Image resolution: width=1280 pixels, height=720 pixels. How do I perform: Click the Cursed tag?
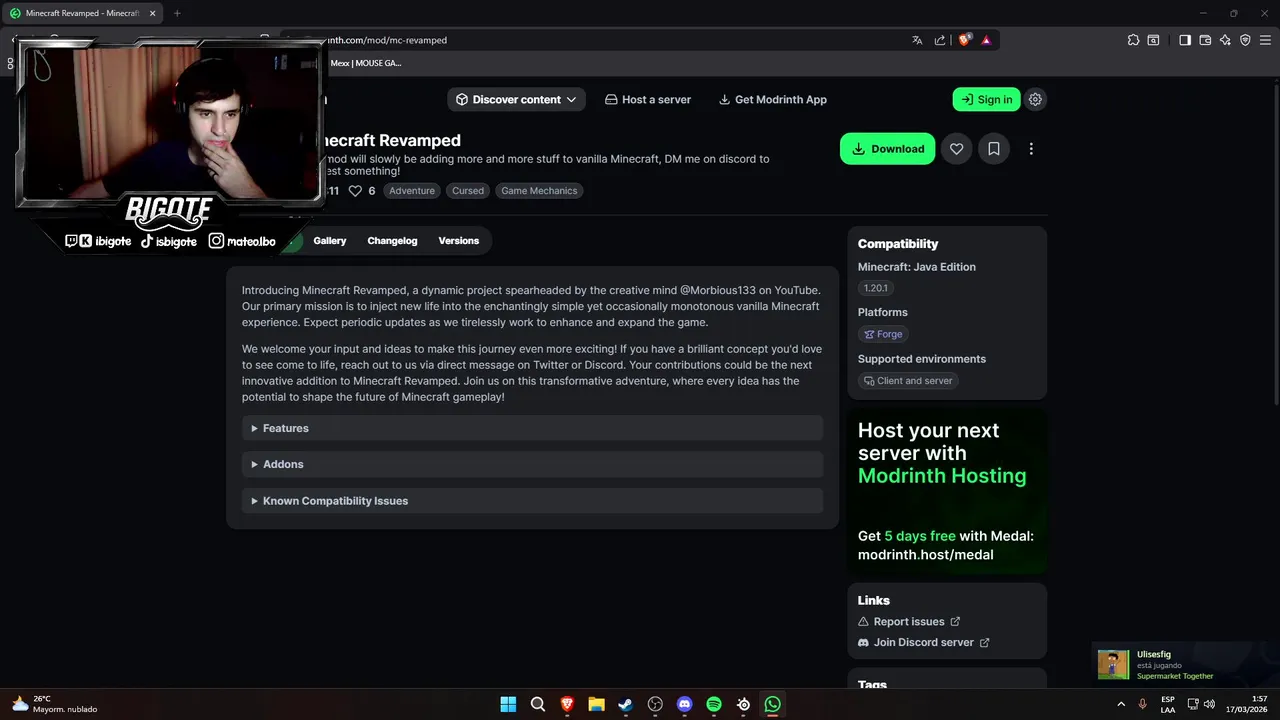(468, 191)
